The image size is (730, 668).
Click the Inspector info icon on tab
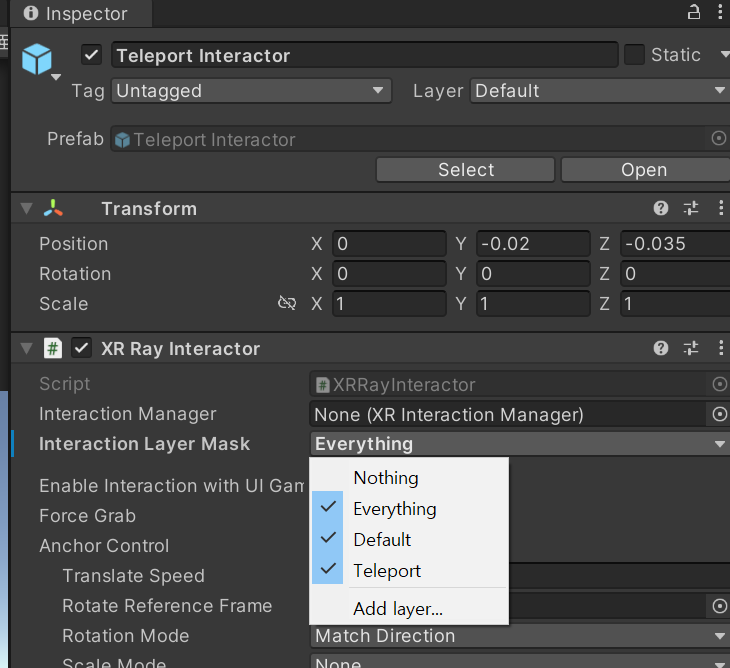pos(31,13)
